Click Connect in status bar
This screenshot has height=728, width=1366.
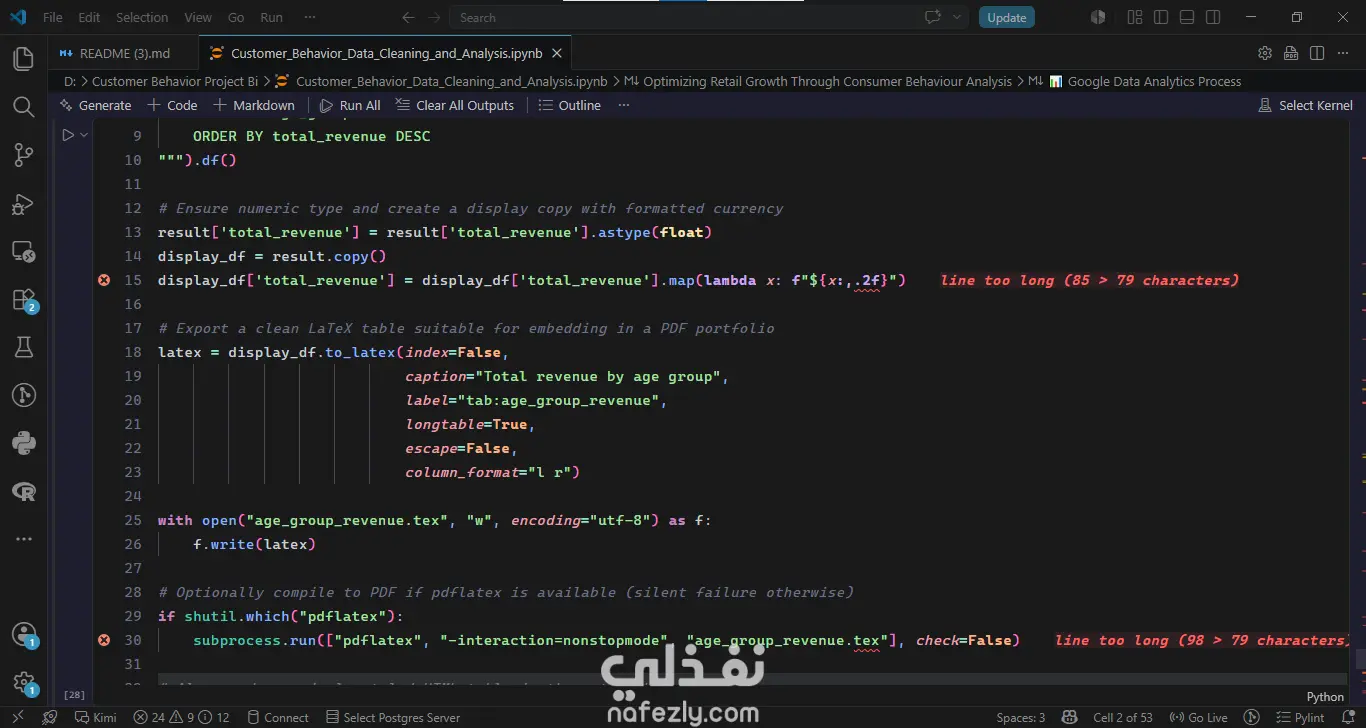click(278, 717)
